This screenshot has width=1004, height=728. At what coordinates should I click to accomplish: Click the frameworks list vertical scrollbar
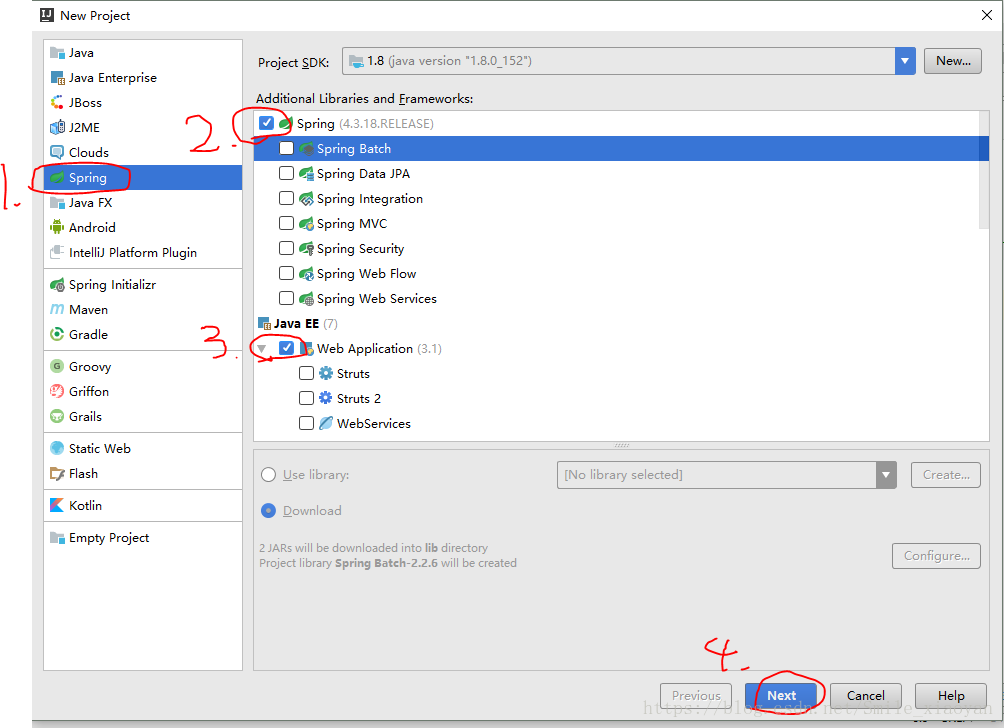(x=984, y=170)
